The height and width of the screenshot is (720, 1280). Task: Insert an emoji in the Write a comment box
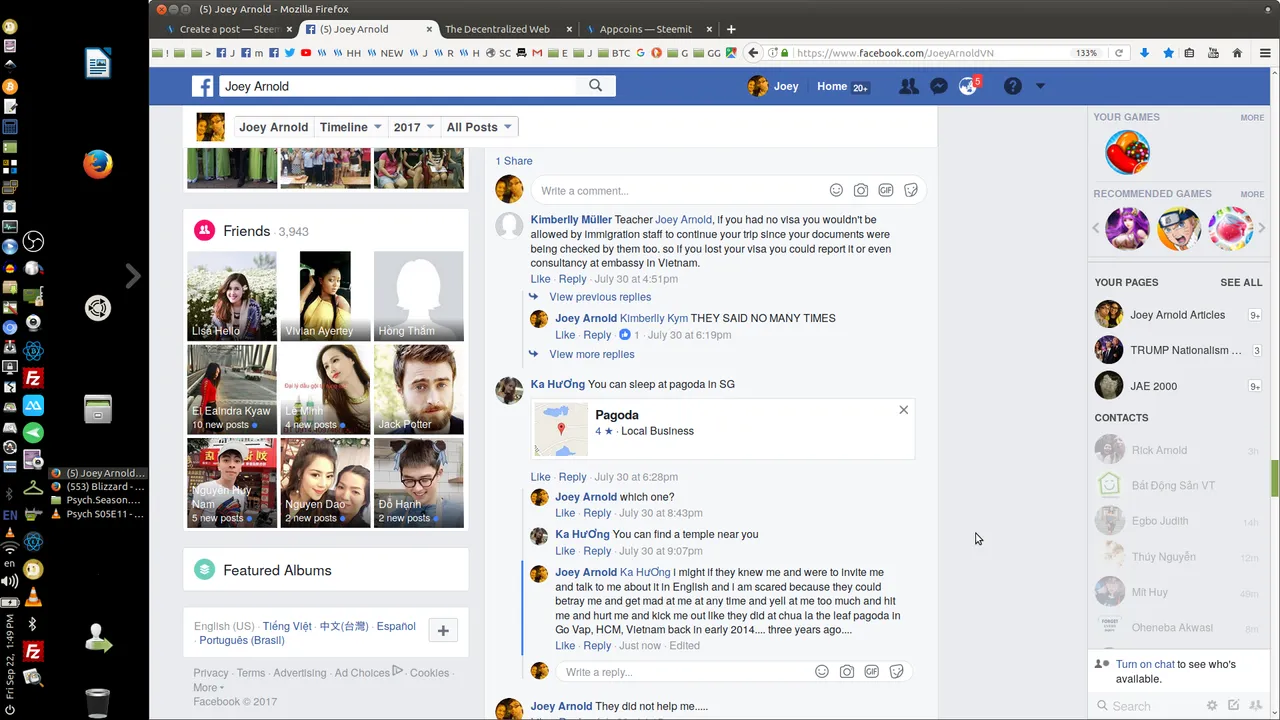(836, 190)
